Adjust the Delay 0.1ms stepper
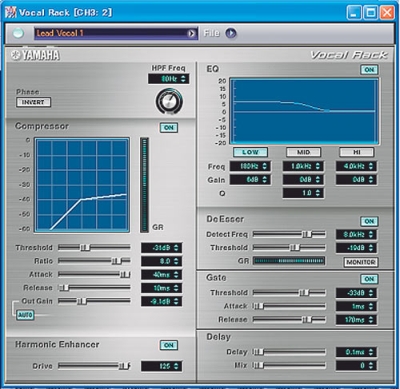The image size is (400, 389). click(371, 352)
